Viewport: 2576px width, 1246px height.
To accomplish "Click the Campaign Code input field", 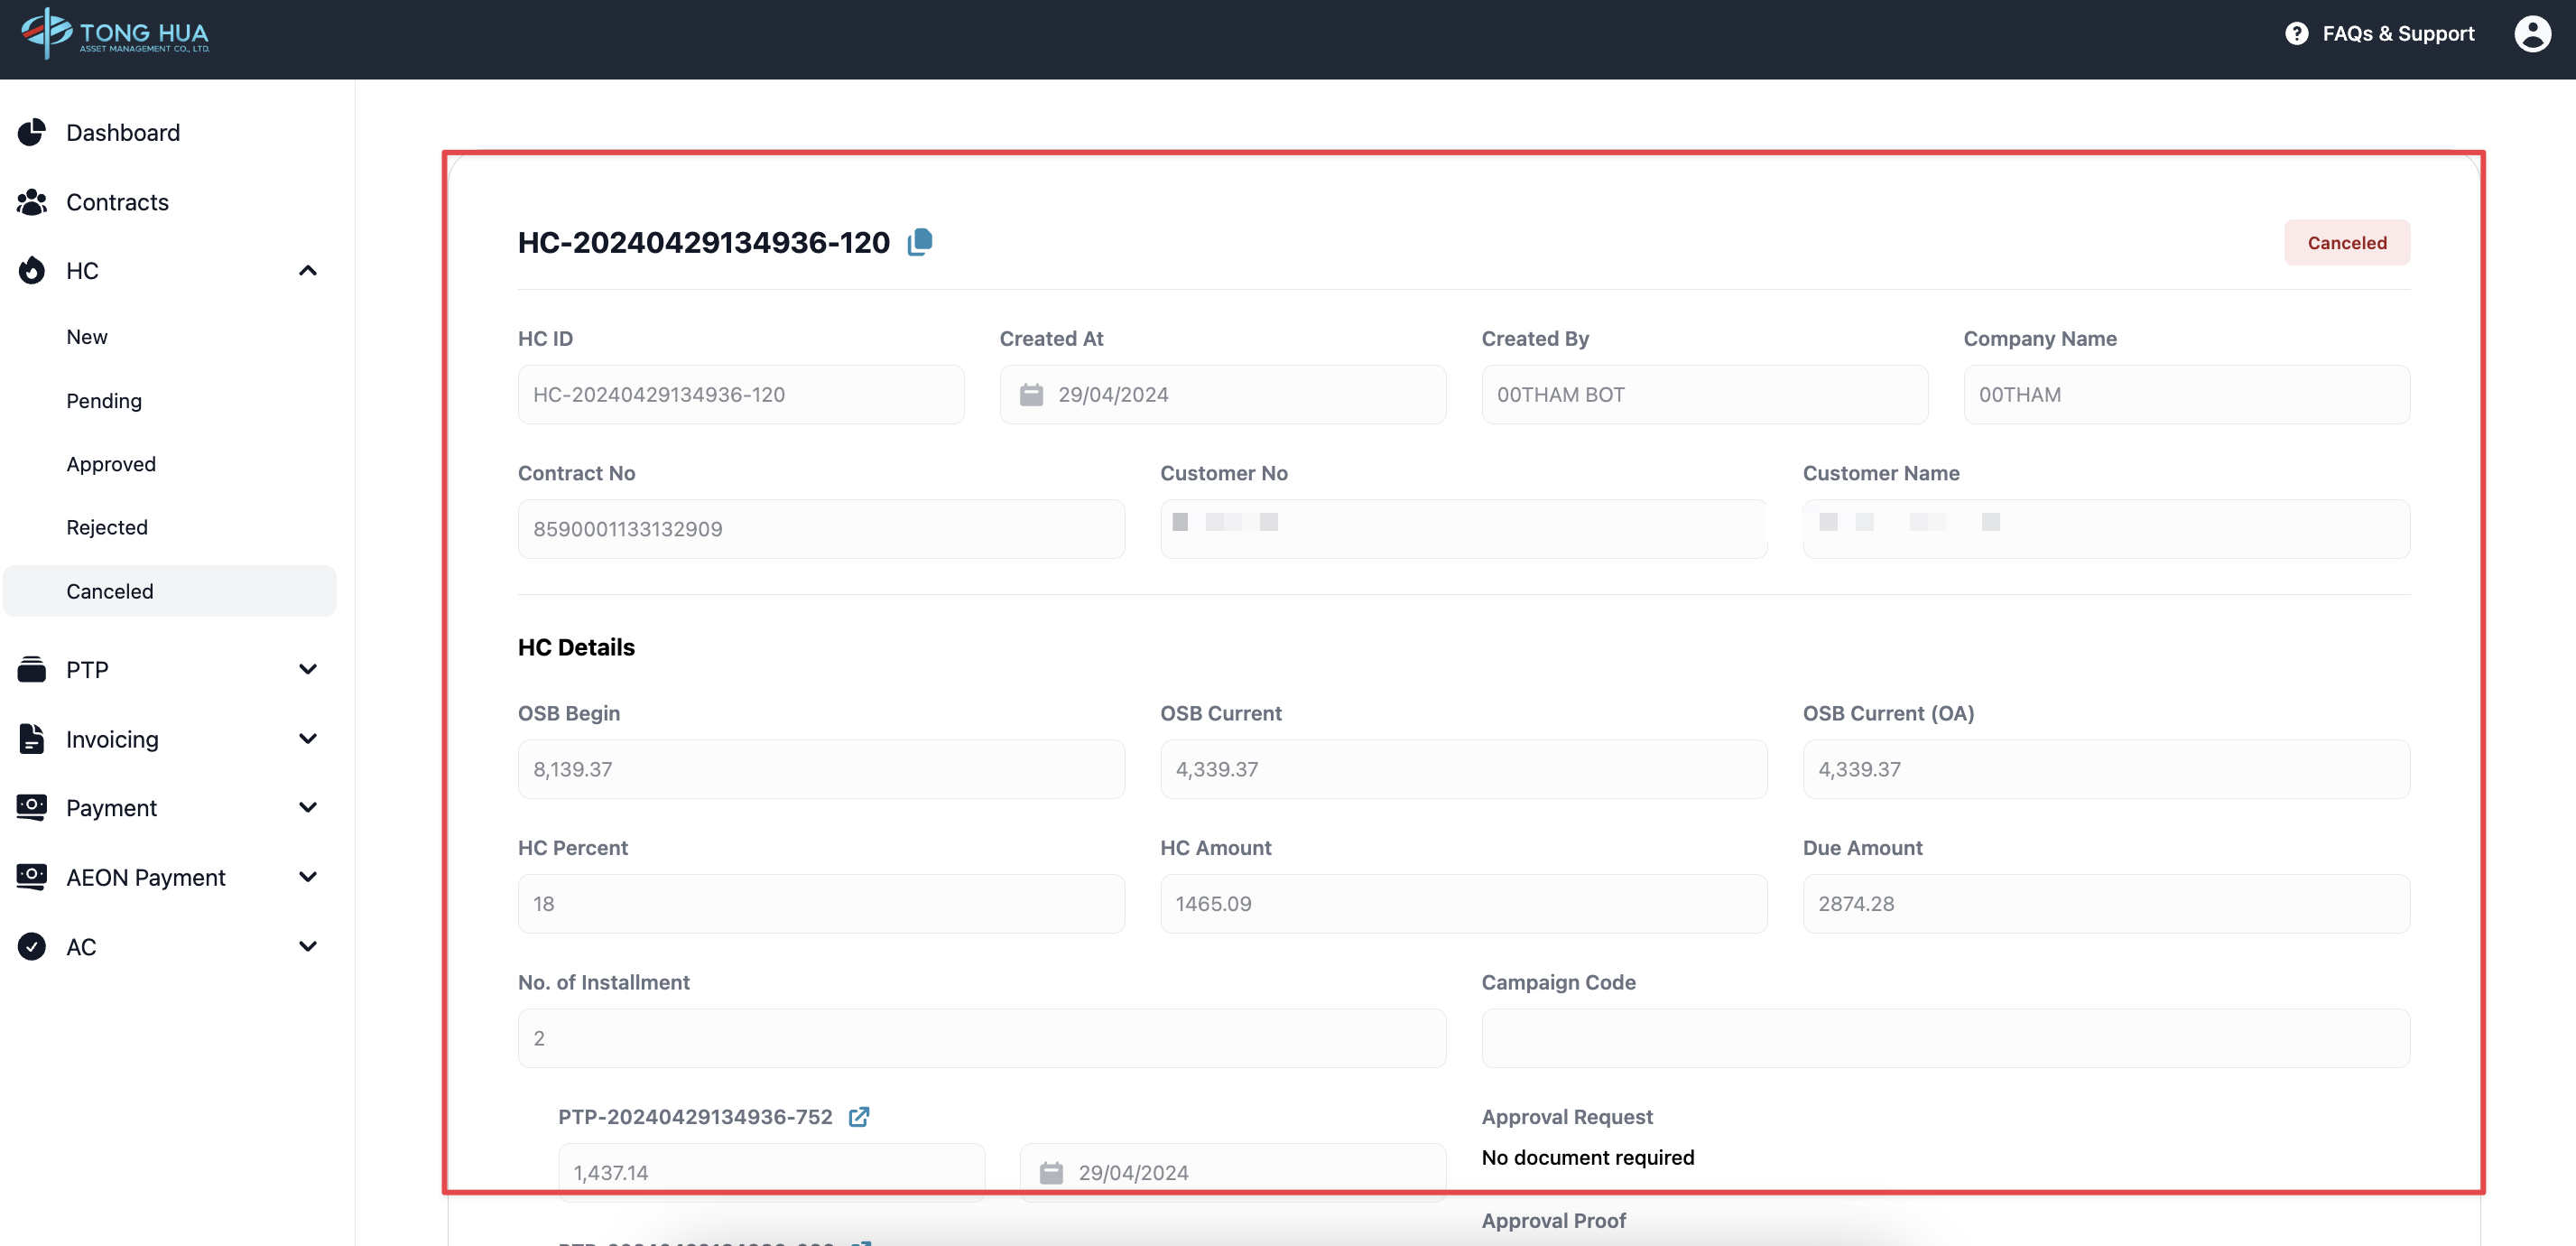I will tap(1945, 1038).
